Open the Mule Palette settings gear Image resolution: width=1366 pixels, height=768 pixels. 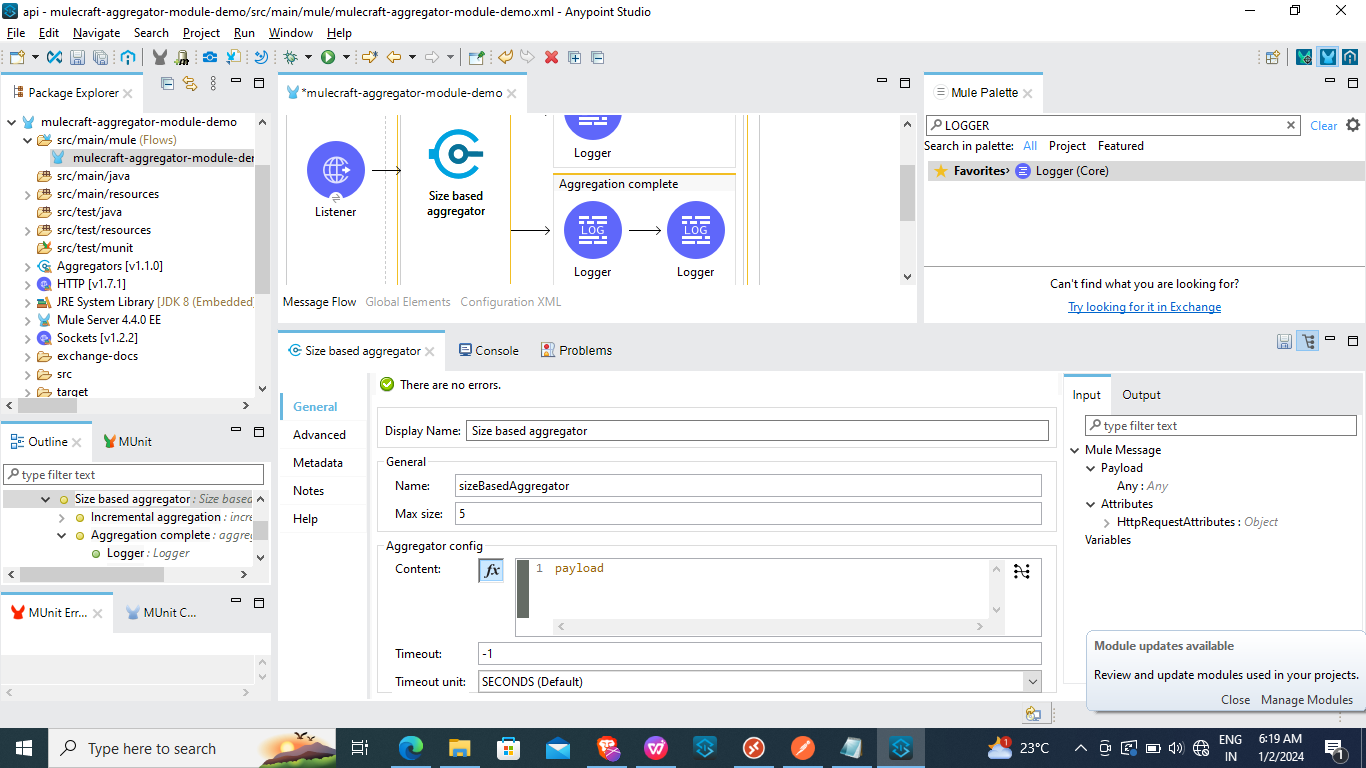click(x=1353, y=125)
